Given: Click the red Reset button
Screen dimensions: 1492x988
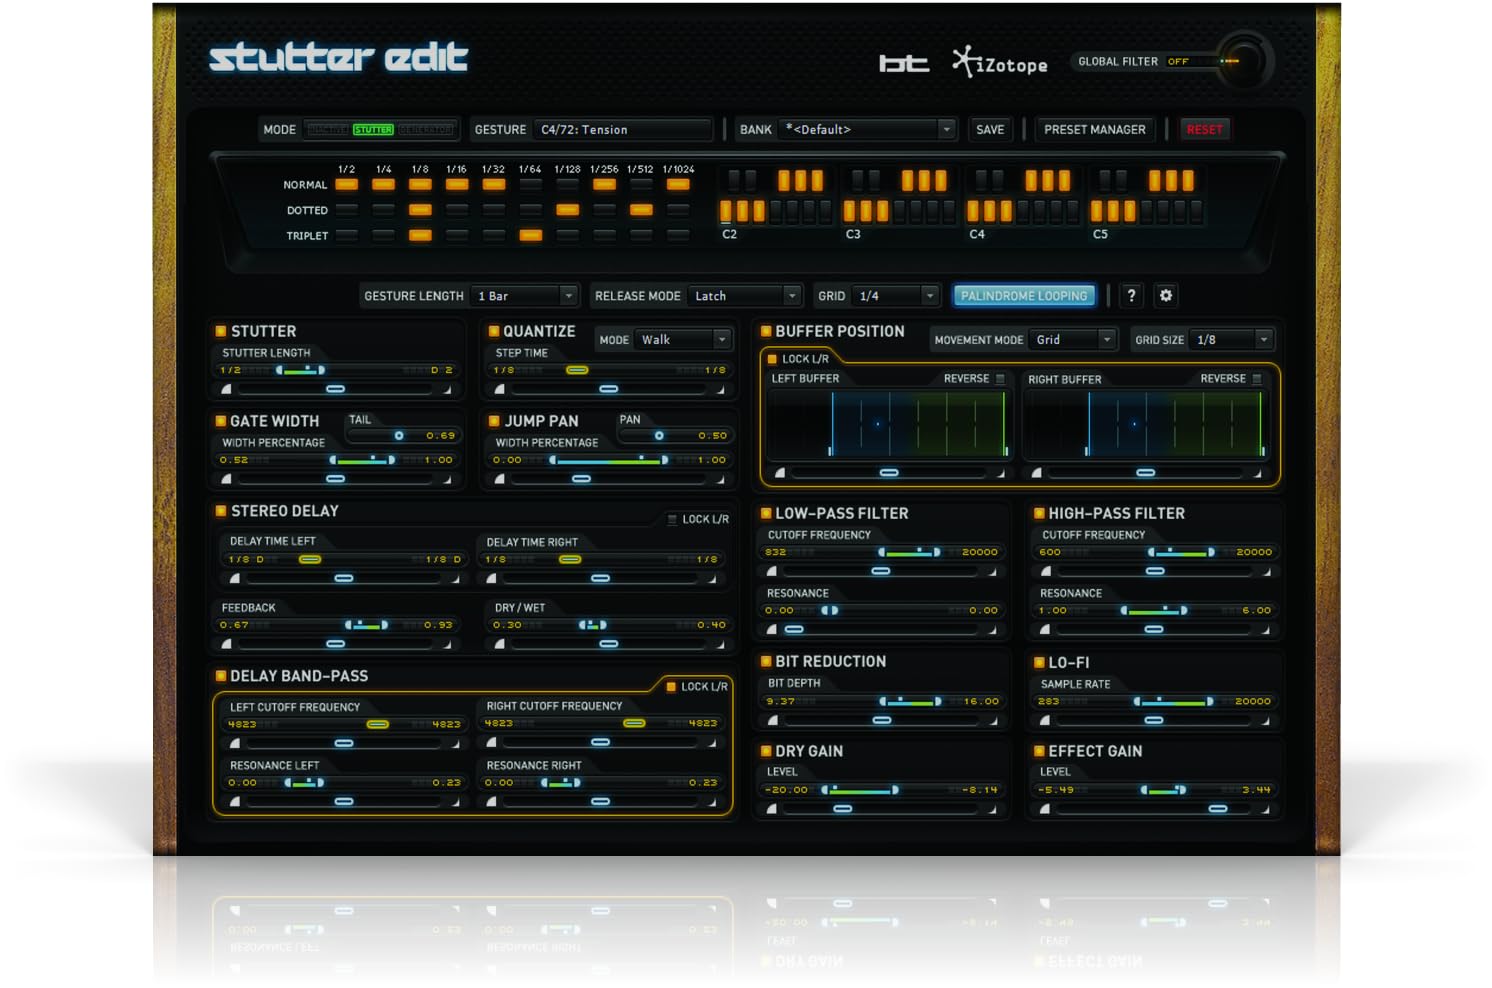Looking at the screenshot, I should point(1204,130).
